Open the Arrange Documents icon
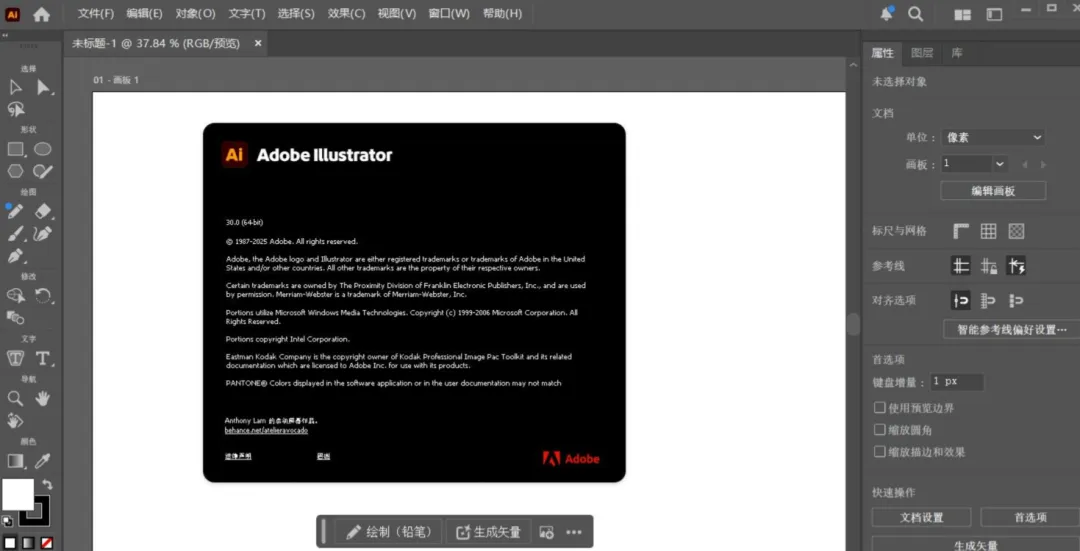Image resolution: width=1080 pixels, height=551 pixels. pyautogui.click(x=962, y=14)
